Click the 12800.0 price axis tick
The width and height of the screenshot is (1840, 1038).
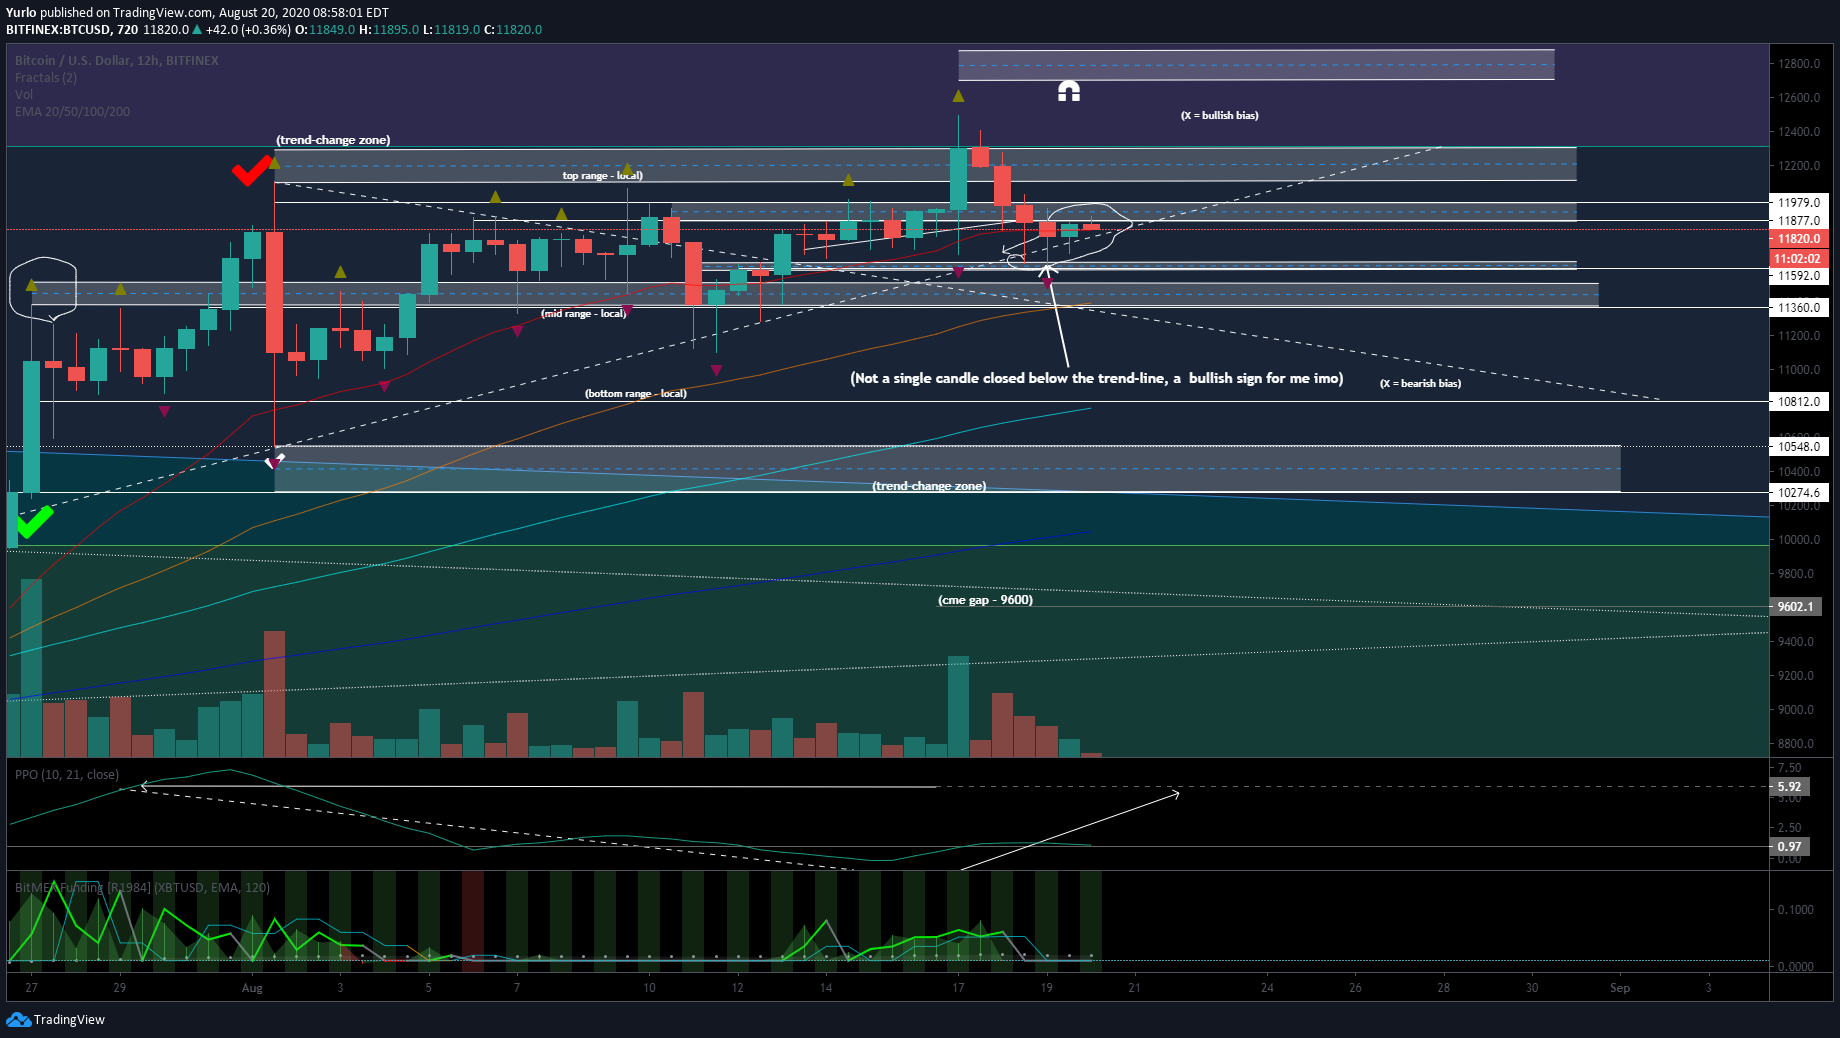click(x=1799, y=64)
